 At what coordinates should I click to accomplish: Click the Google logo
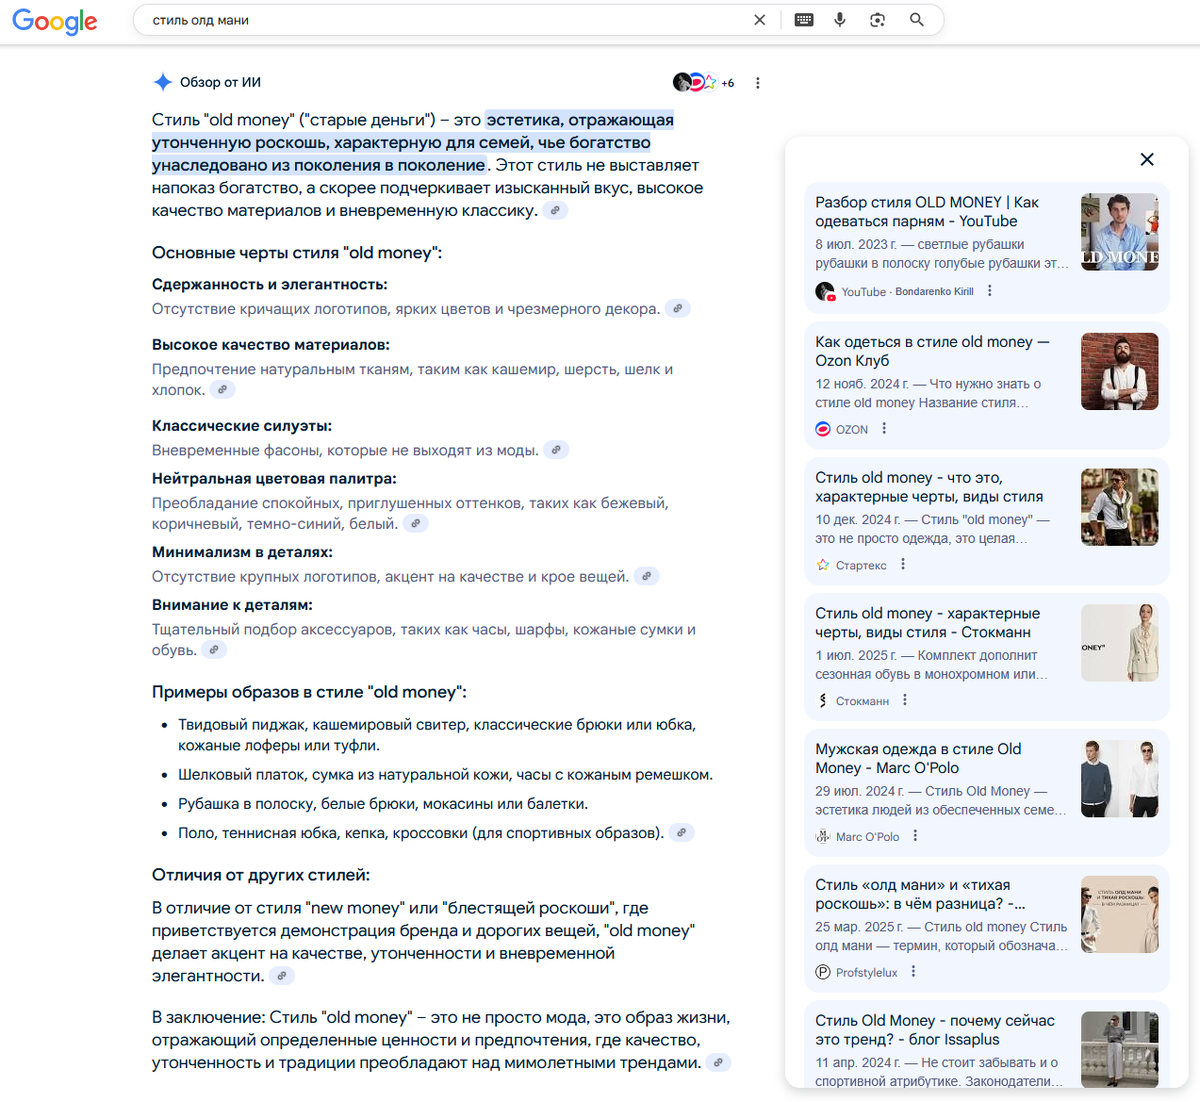tap(54, 22)
